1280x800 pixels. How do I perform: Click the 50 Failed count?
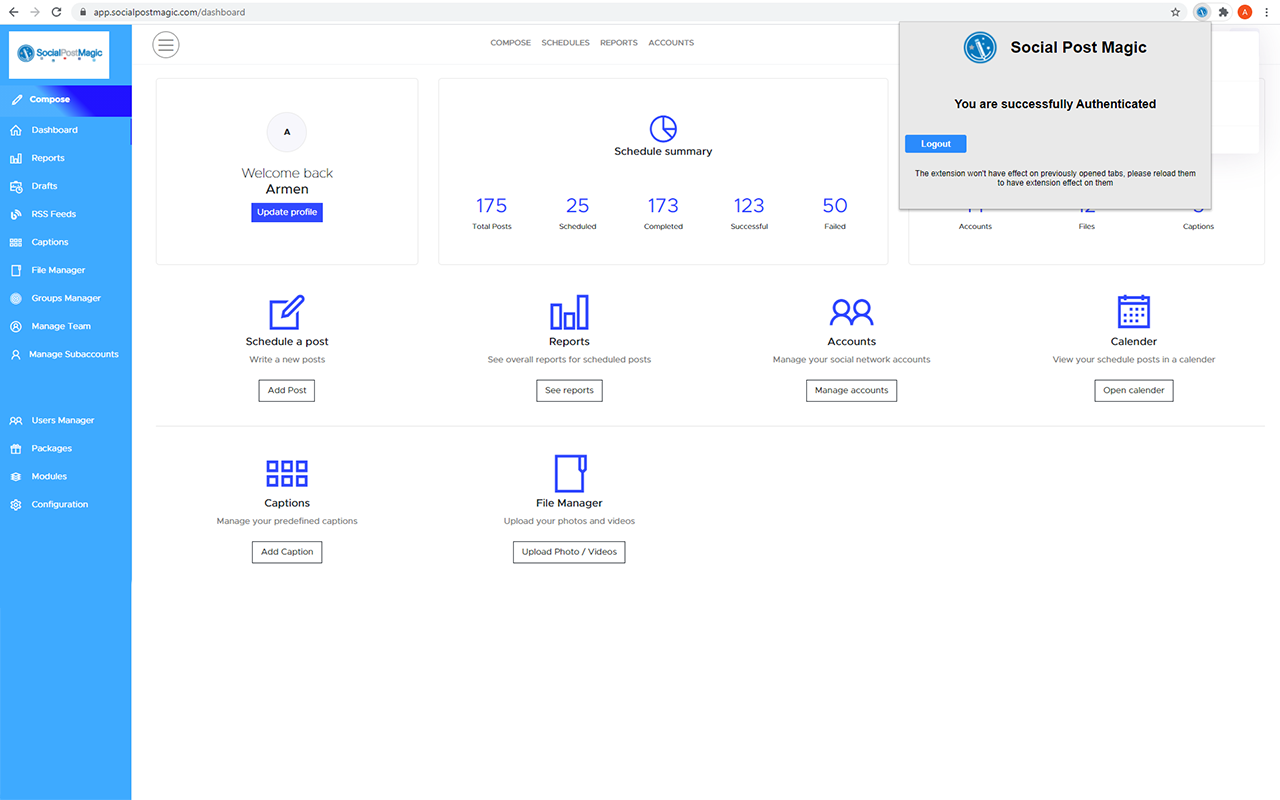(835, 205)
